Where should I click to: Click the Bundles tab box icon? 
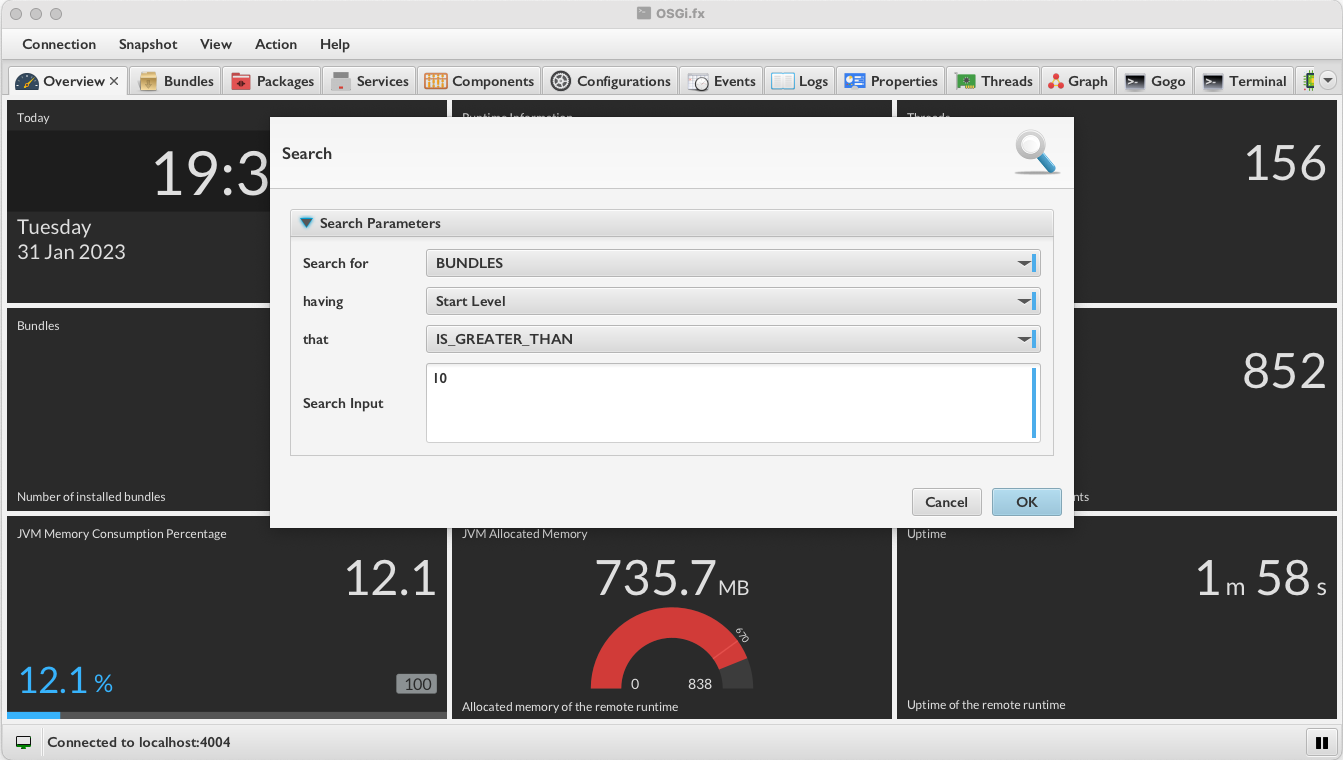148,81
